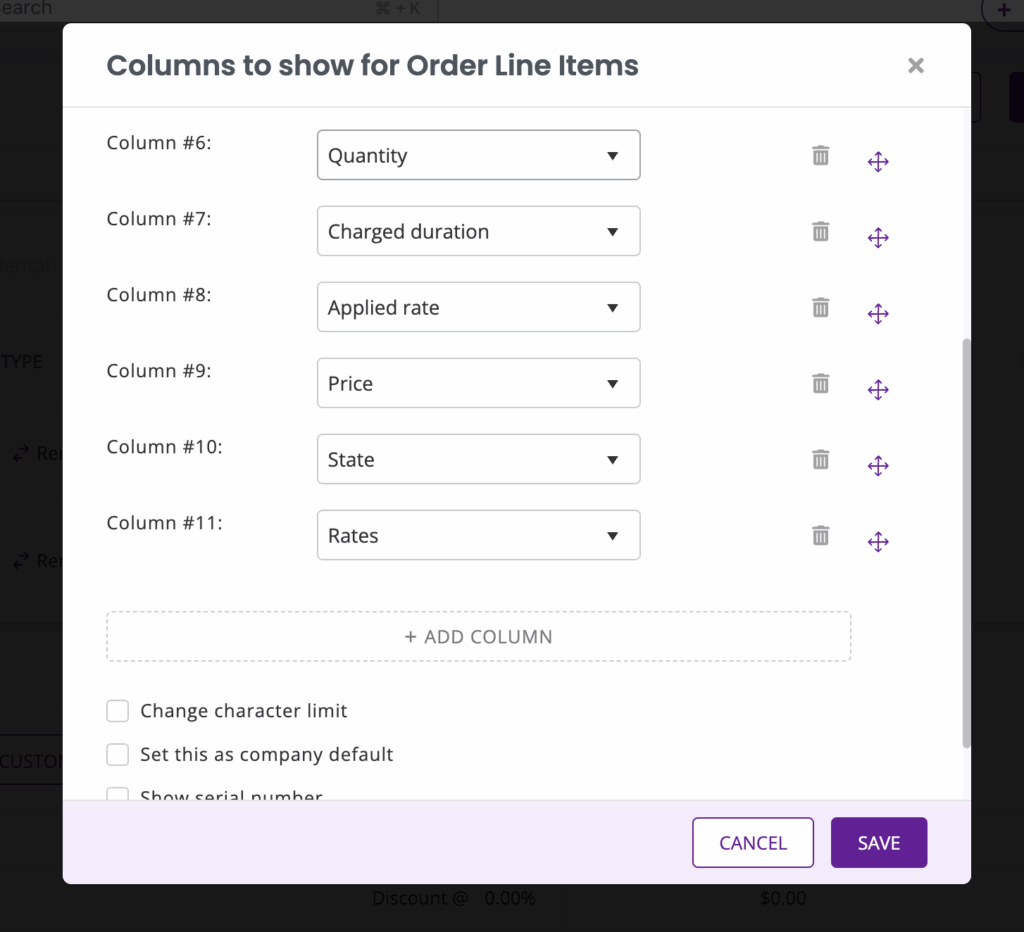Enable Change character limit checkbox

[118, 711]
